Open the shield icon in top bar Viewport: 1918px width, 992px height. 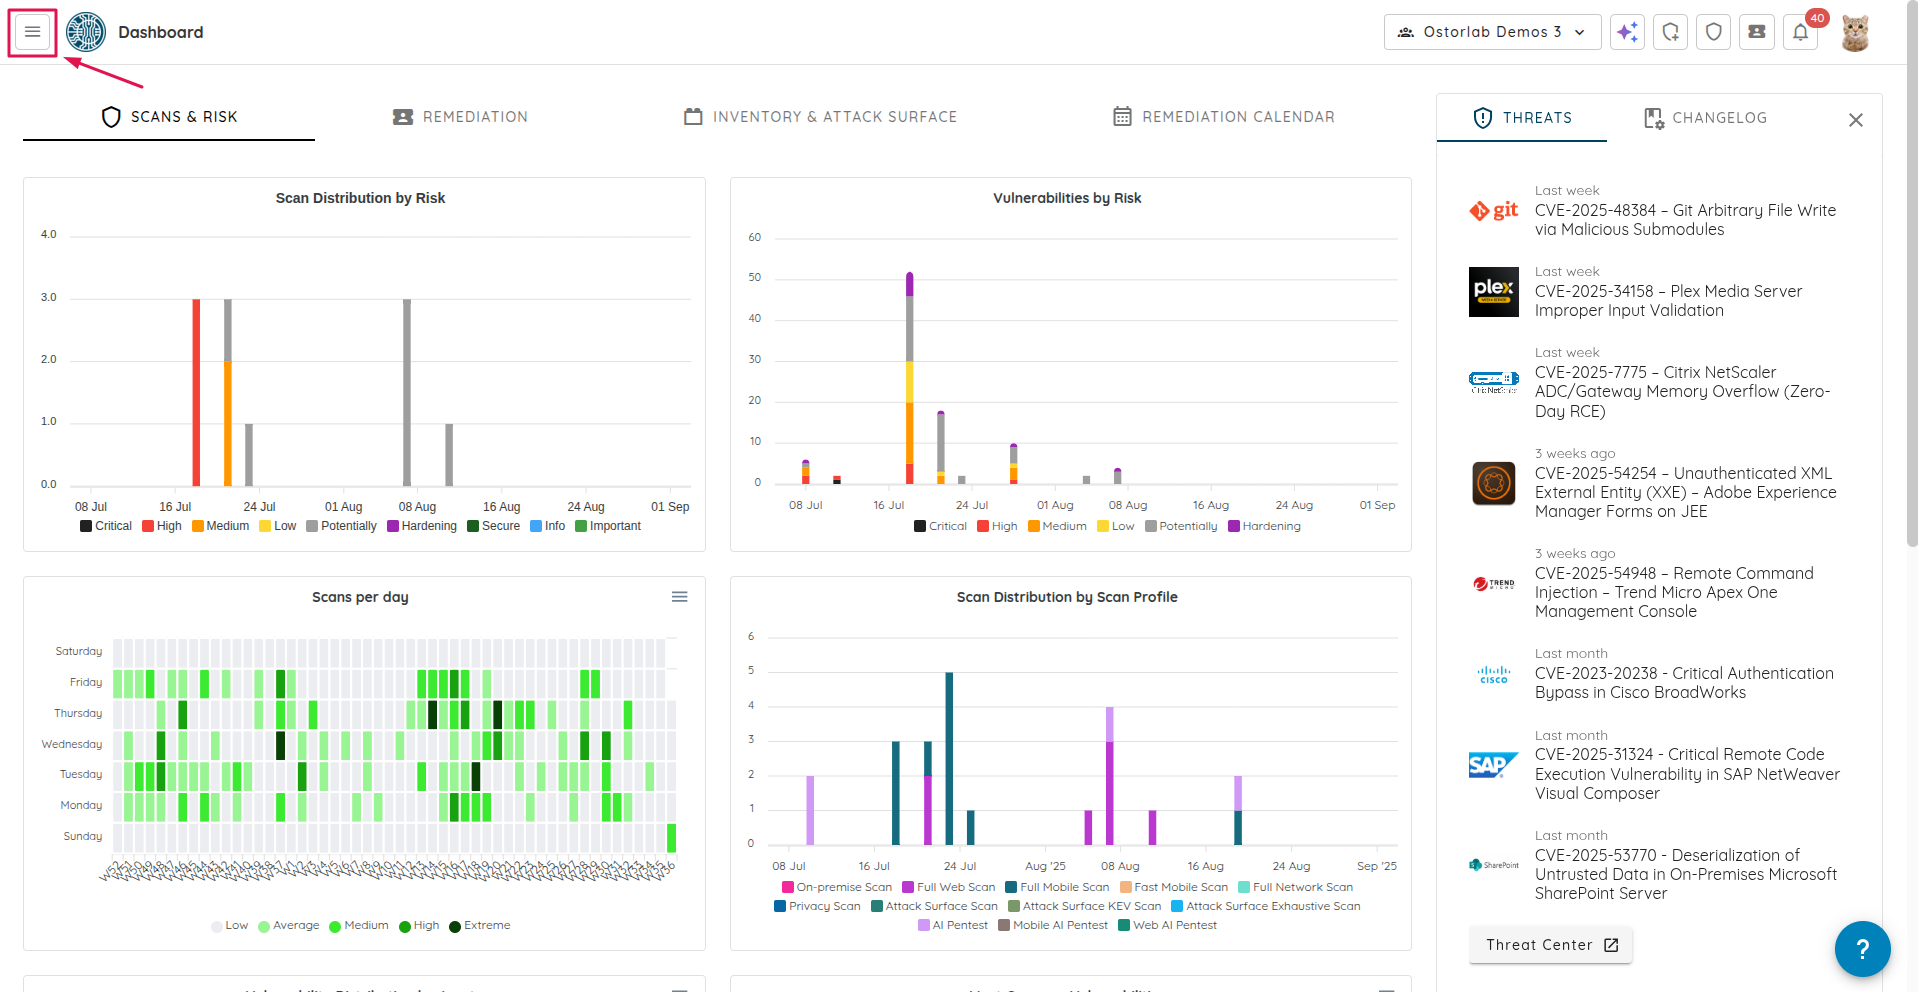(x=1713, y=32)
